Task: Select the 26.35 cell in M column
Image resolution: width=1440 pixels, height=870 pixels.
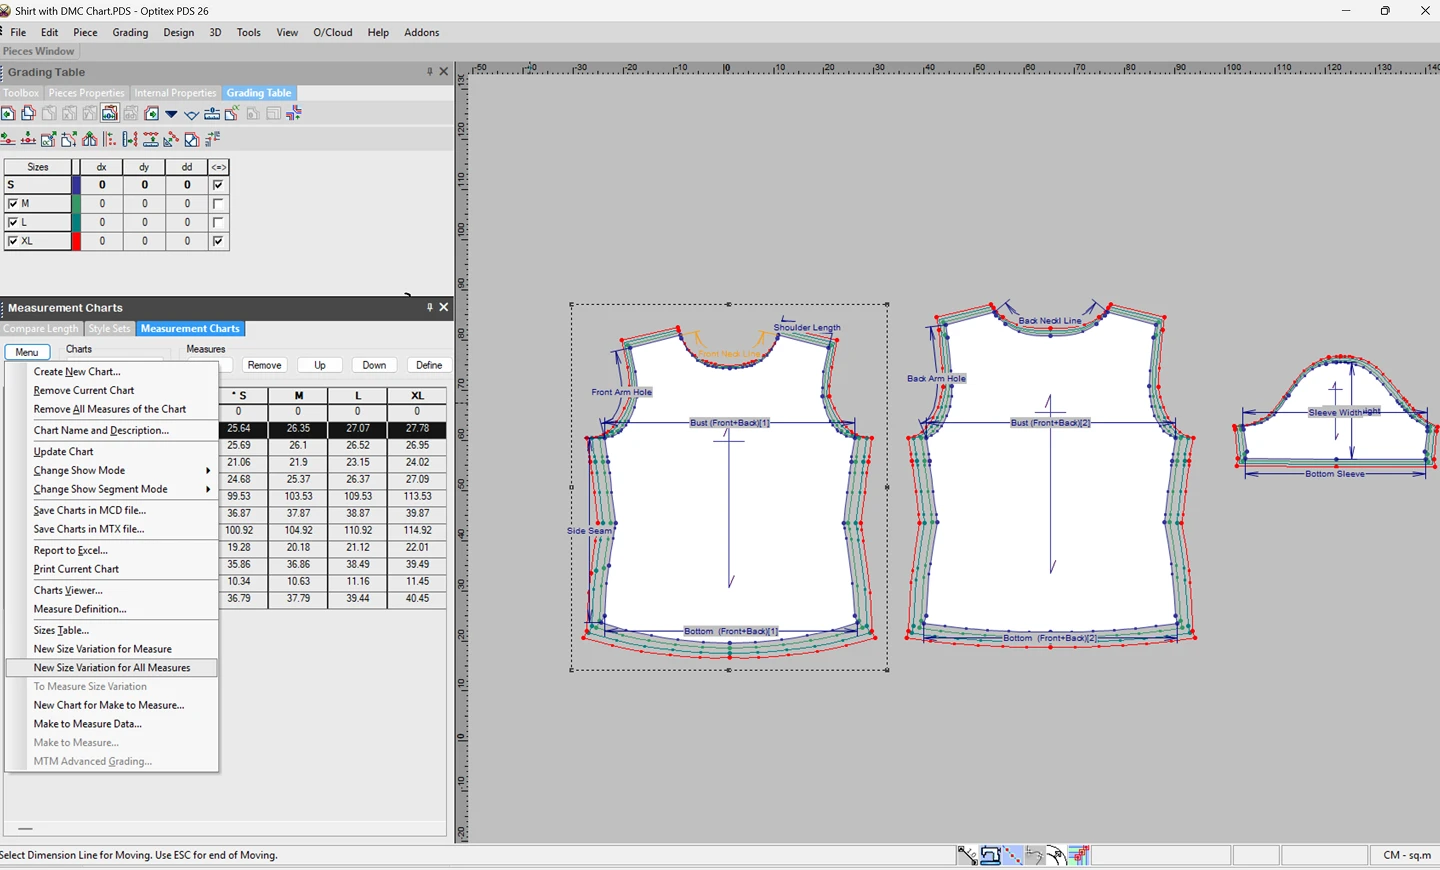Action: (298, 429)
